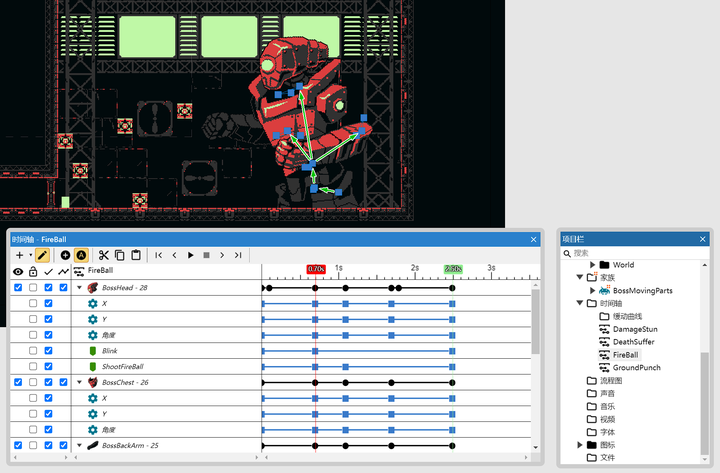The image size is (720, 473).
Task: Toggle enable checkbox of BossHead track
Action: click(x=48, y=287)
